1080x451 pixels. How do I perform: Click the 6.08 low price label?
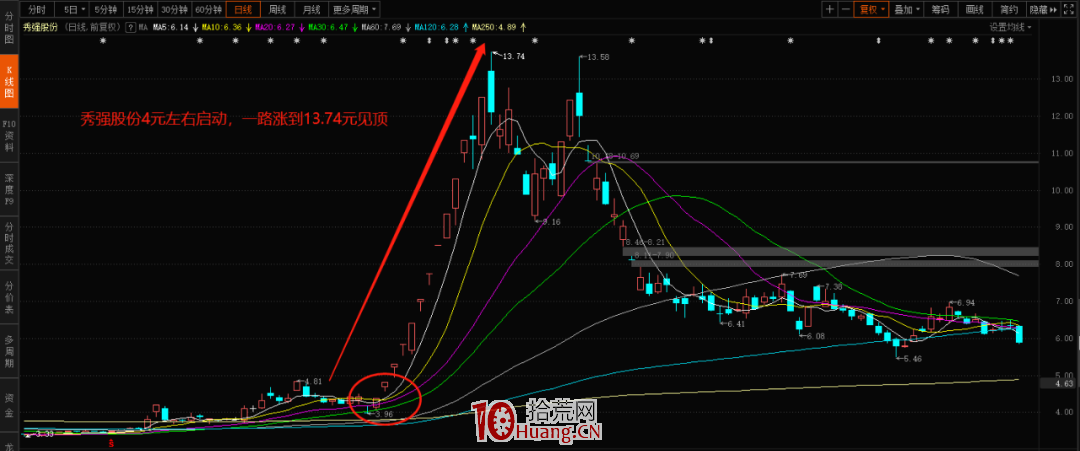(x=815, y=336)
